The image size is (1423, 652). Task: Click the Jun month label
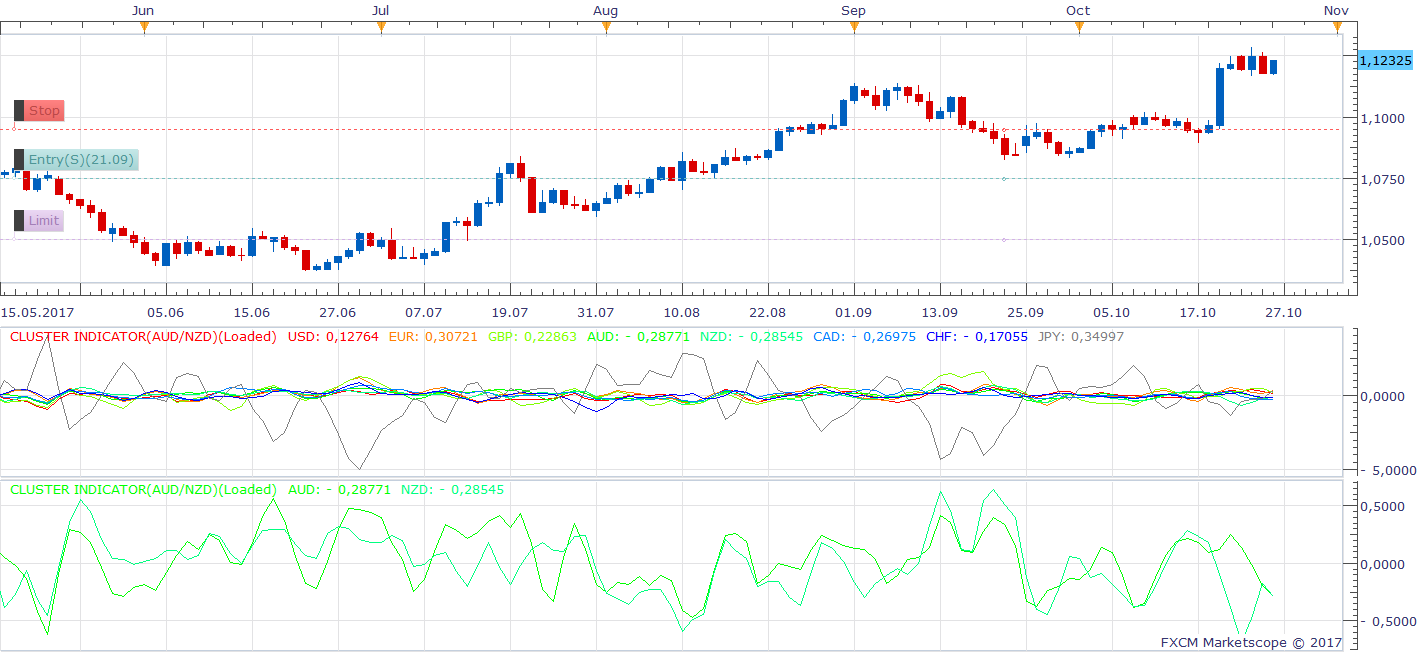click(143, 11)
